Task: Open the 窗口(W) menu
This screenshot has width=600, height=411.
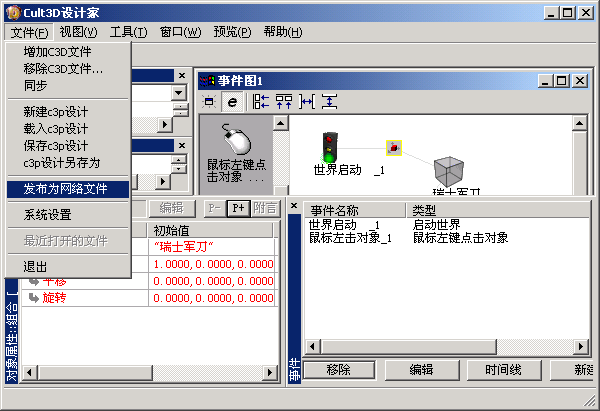Action: [180, 32]
